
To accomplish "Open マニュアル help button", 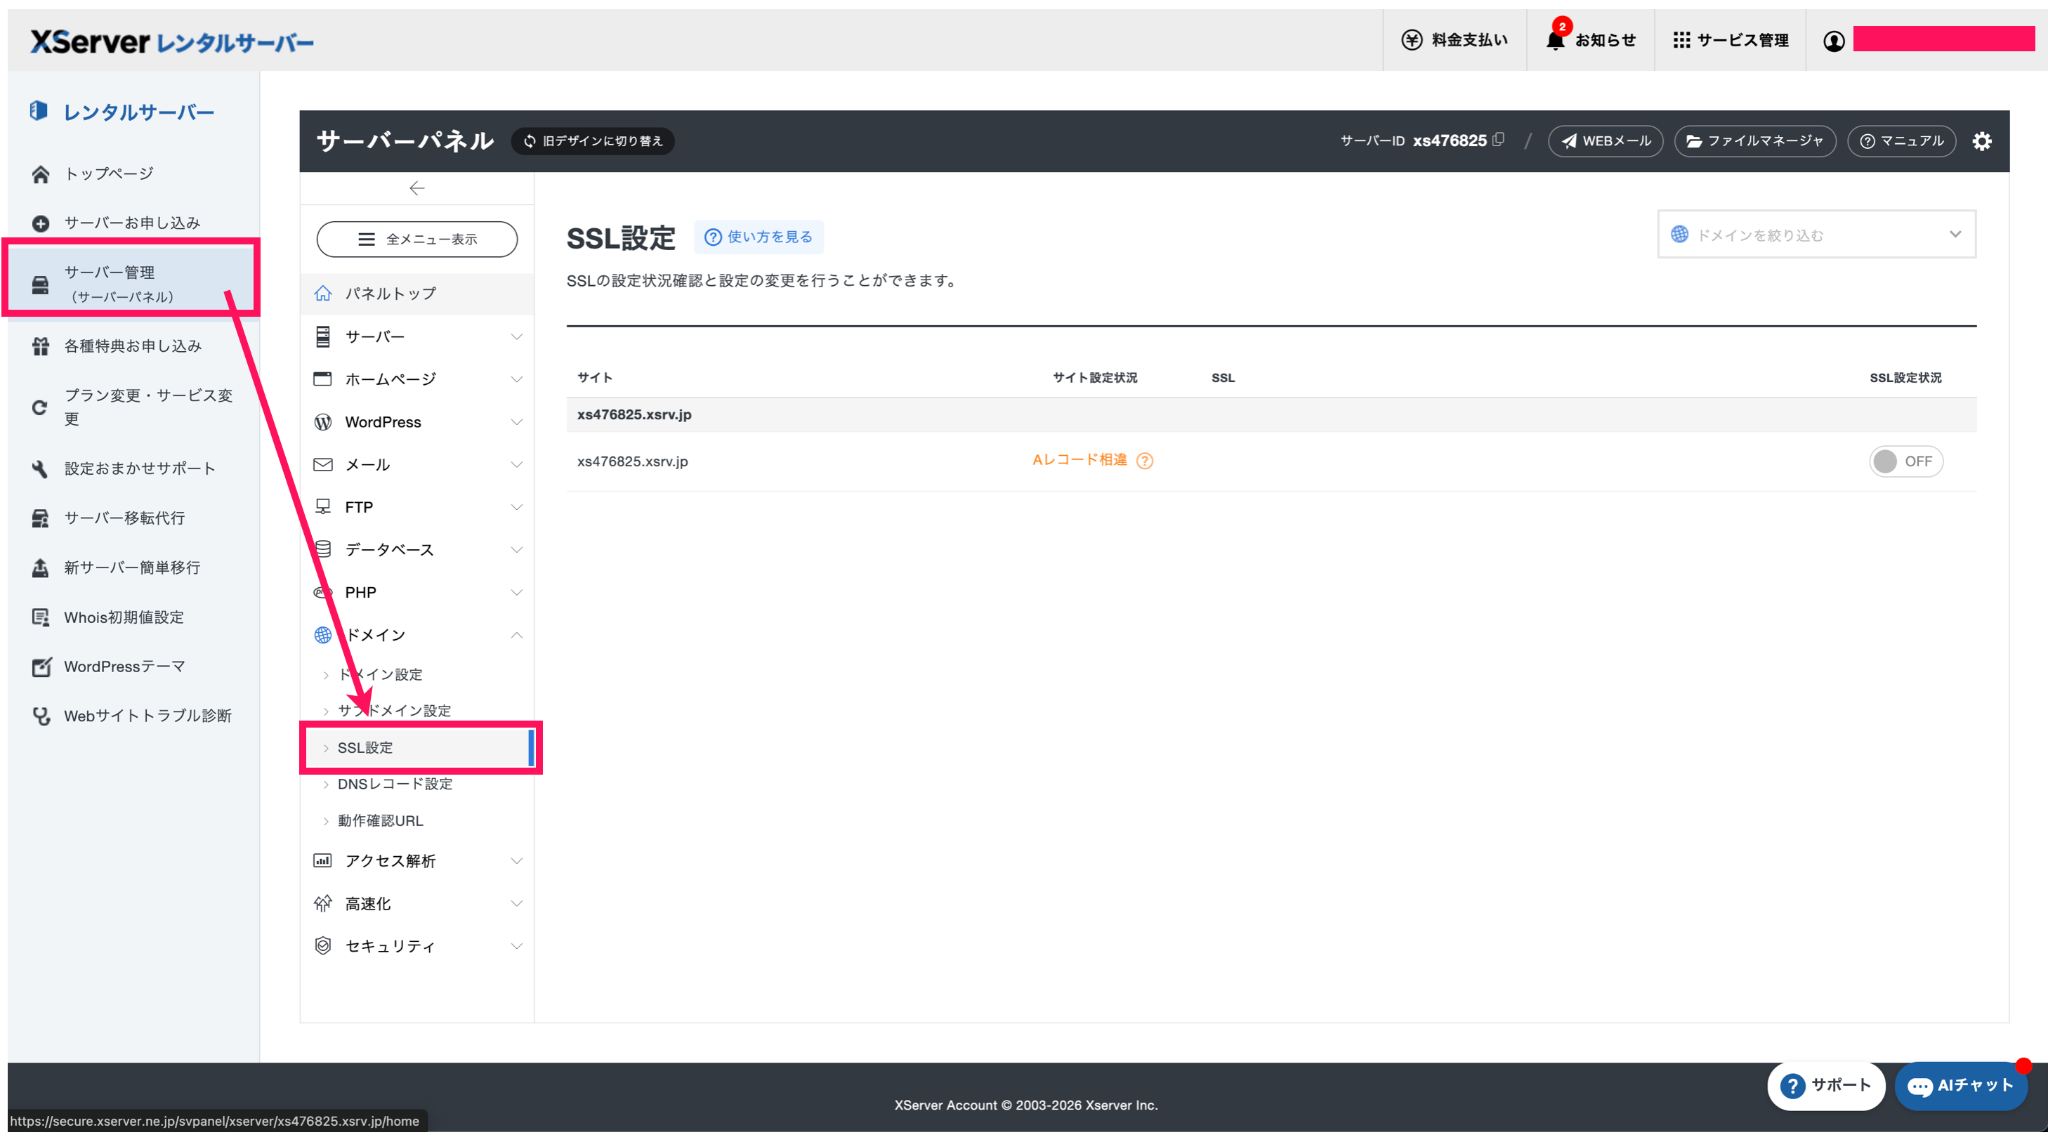I will click(x=1901, y=141).
